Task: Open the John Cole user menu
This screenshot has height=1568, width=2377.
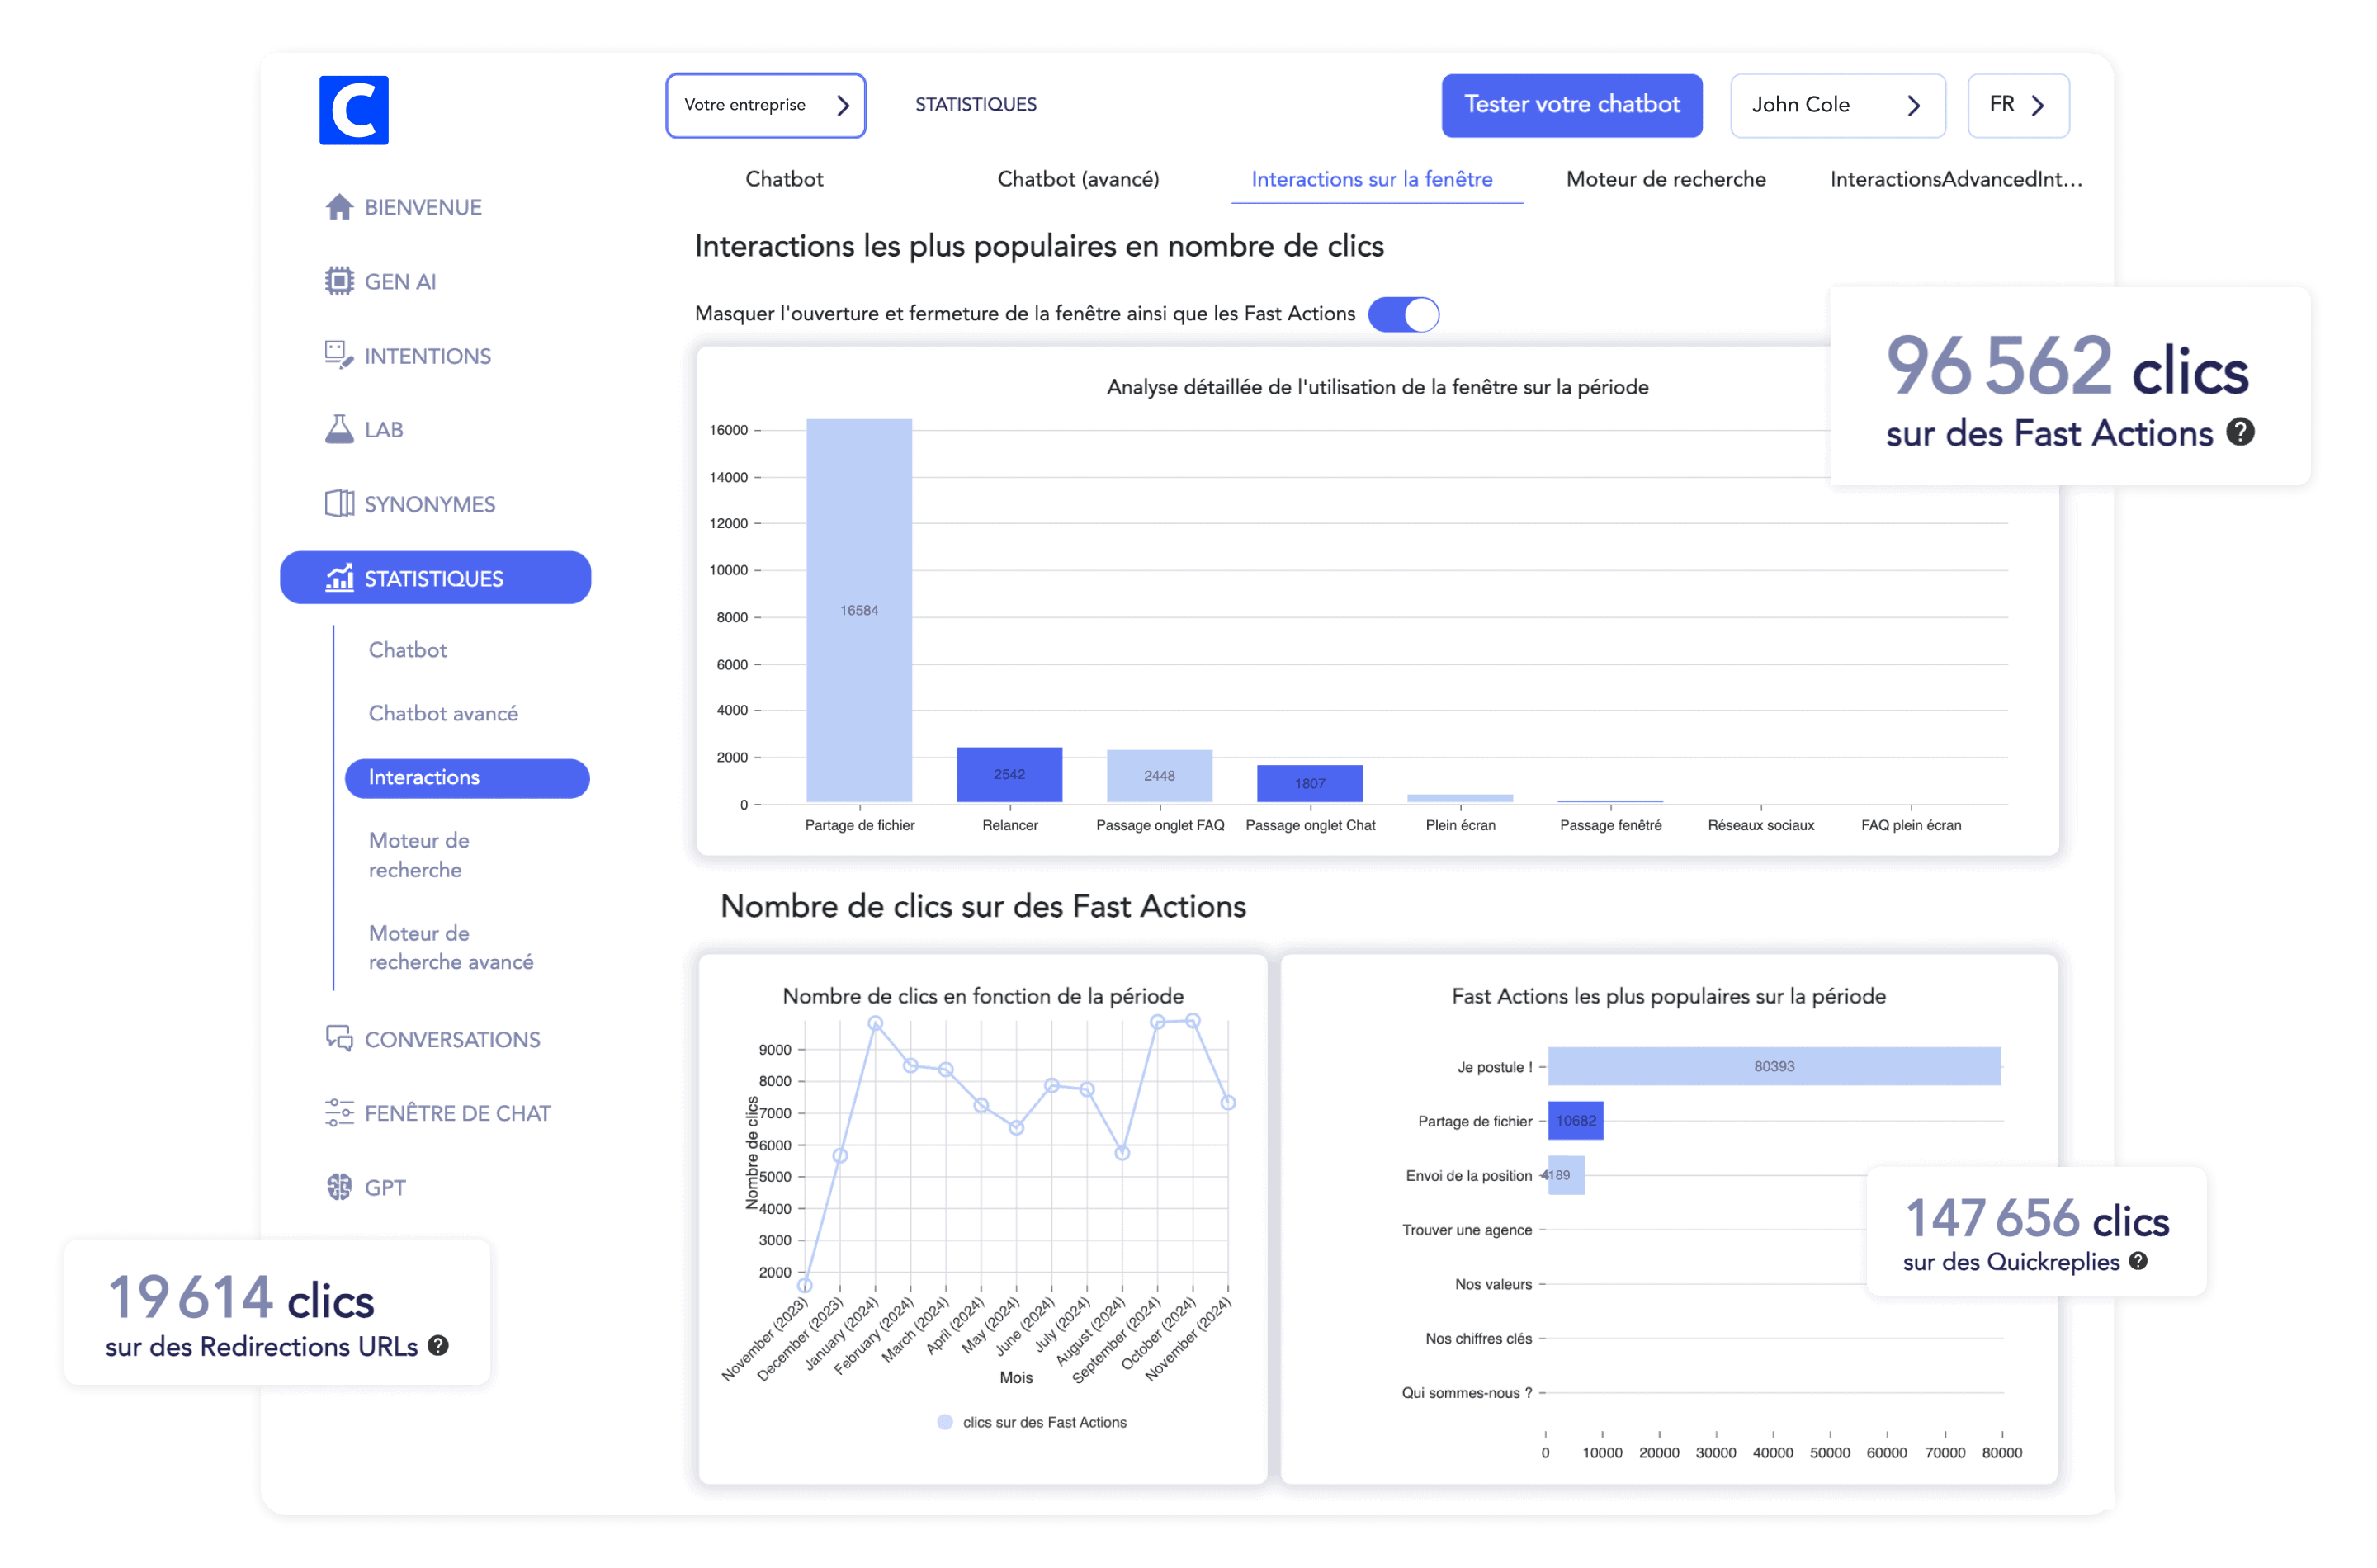Action: click(1836, 105)
